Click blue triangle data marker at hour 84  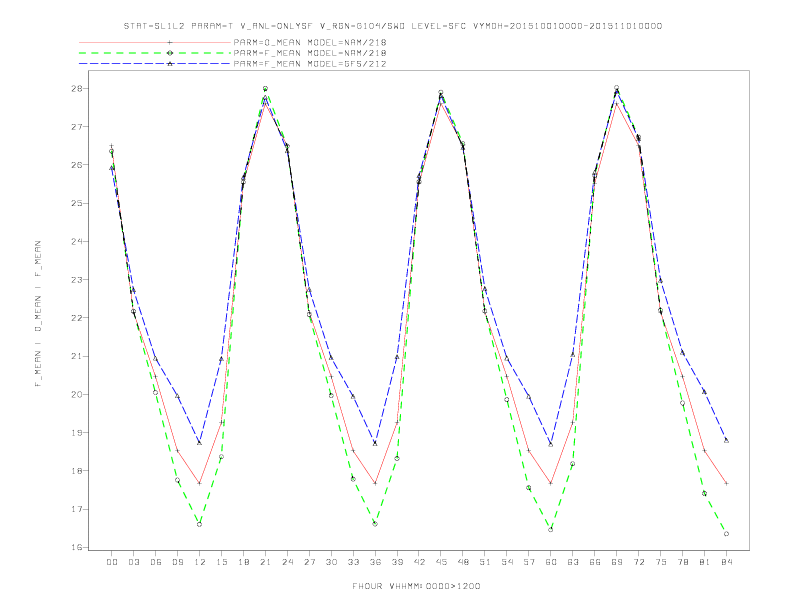click(726, 440)
